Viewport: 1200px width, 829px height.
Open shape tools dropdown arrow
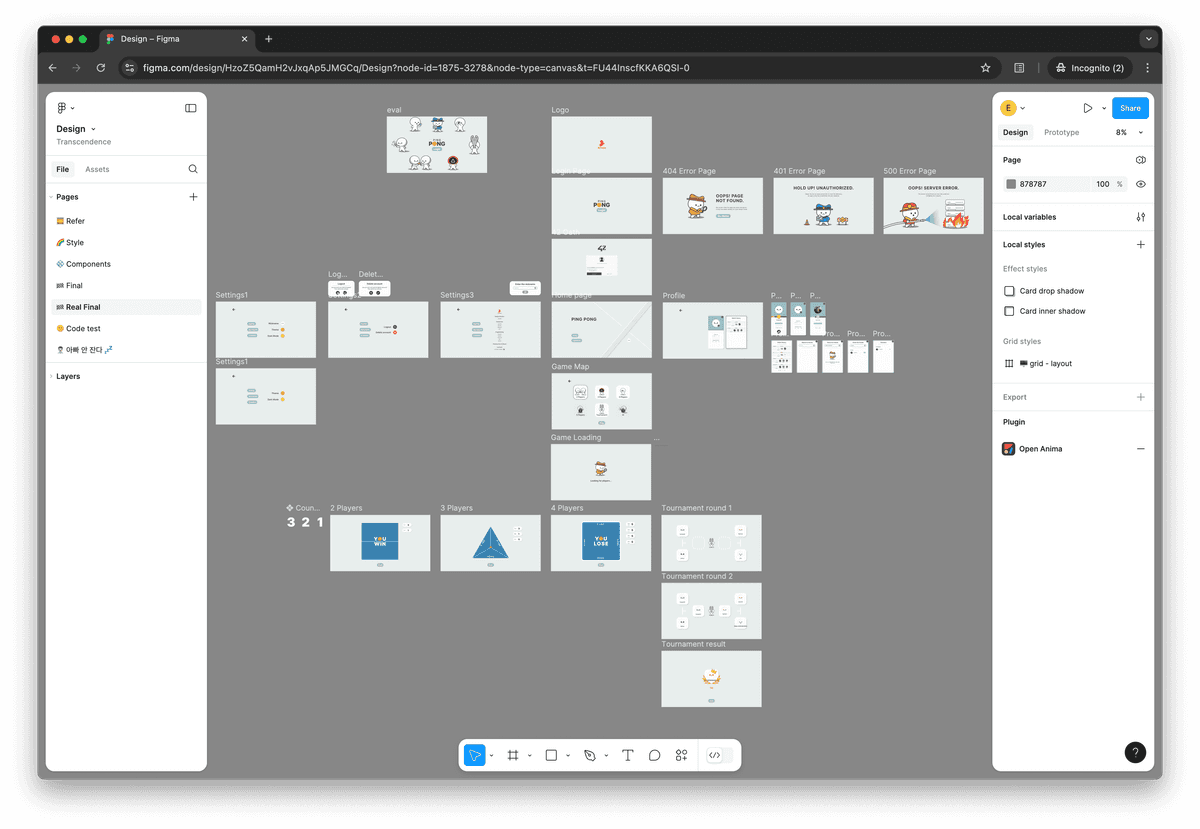pyautogui.click(x=567, y=756)
